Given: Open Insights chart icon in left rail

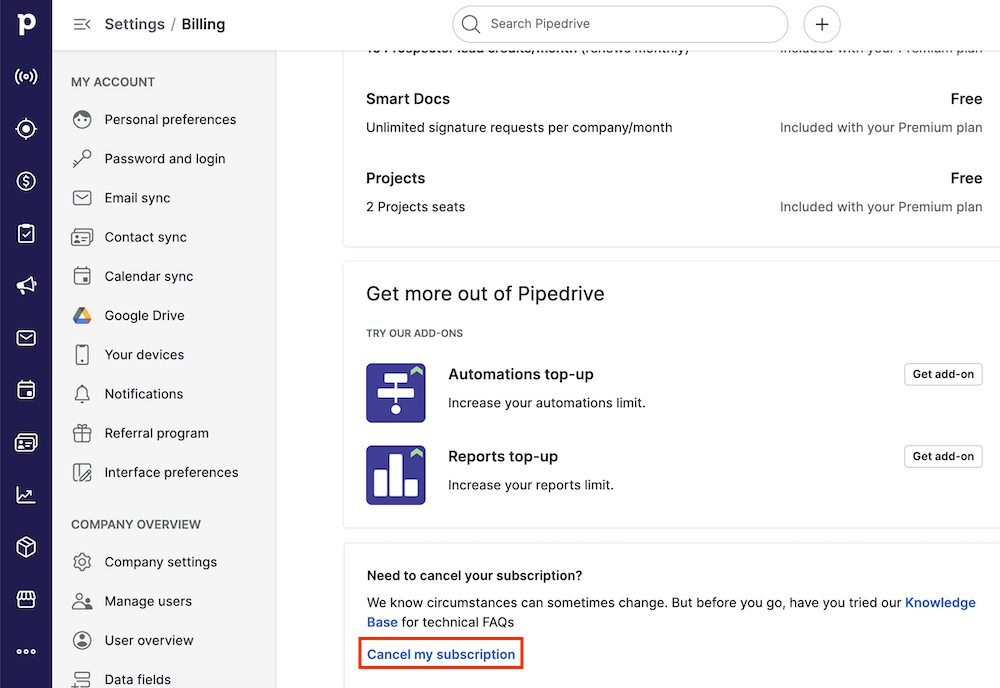Looking at the screenshot, I should [26, 494].
